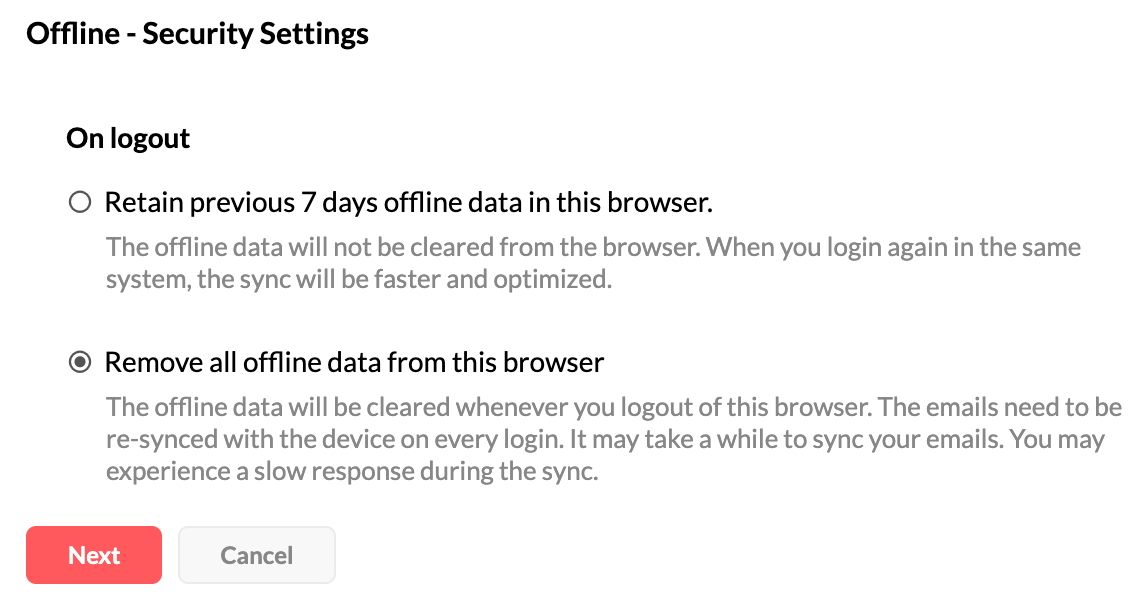The width and height of the screenshot is (1136, 606).
Task: Click the 'experience a slow response during the sync' text
Action: [x=352, y=473]
